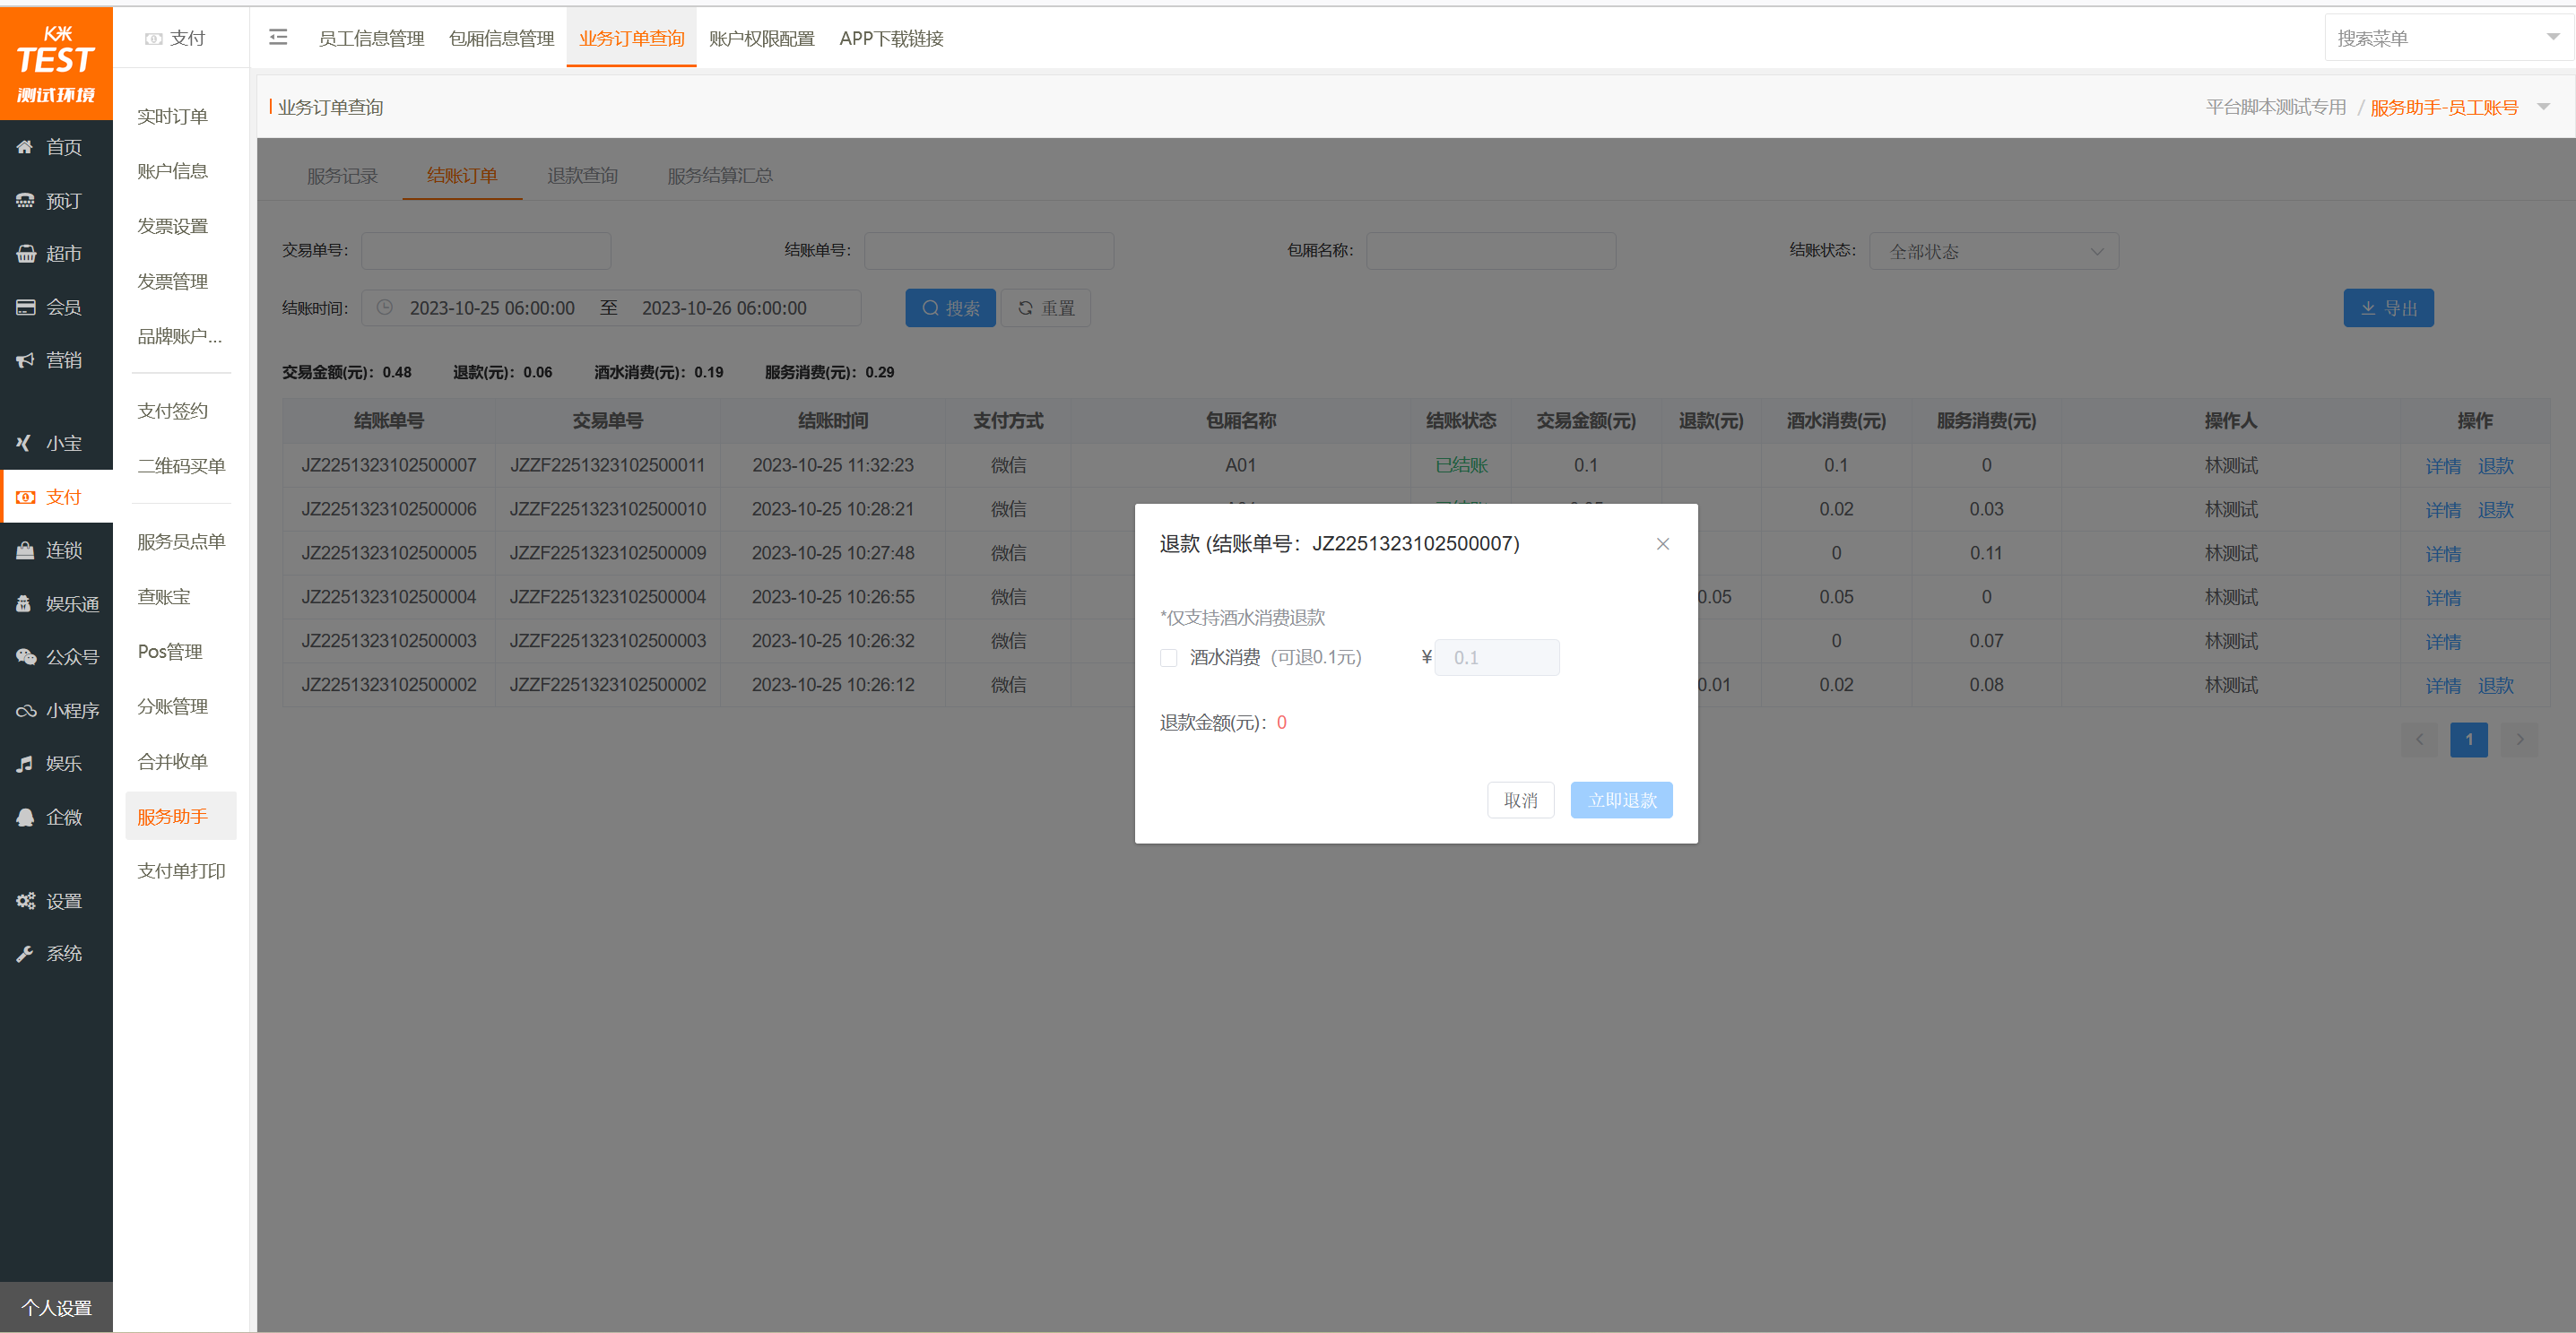Click 详情 for order JZ2251323102500005
Image resolution: width=2576 pixels, height=1333 pixels.
click(2442, 554)
